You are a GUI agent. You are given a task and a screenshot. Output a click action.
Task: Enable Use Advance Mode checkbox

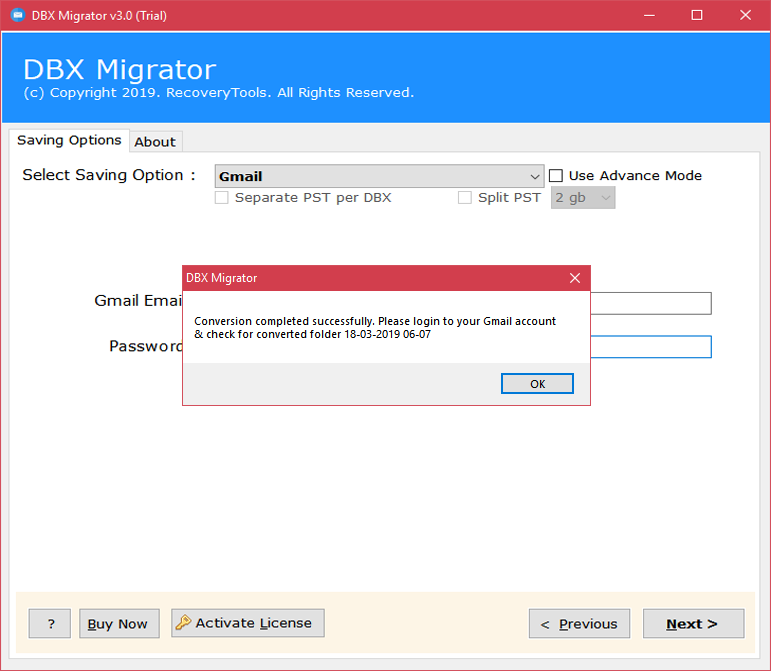point(556,175)
